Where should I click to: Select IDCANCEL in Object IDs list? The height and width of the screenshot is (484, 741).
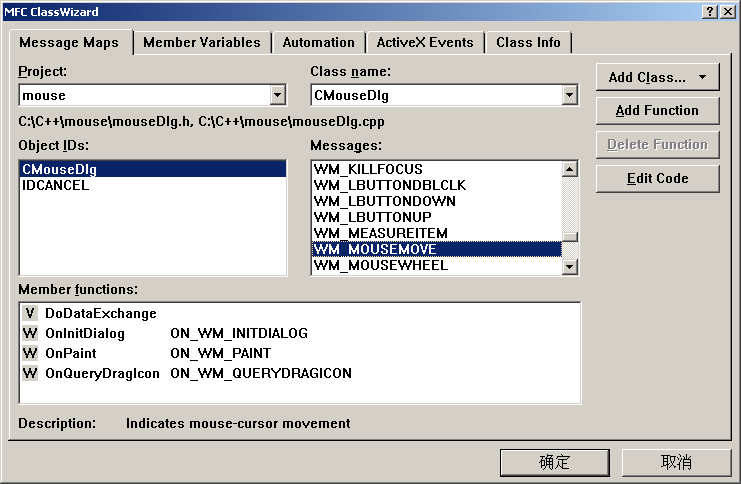153,185
